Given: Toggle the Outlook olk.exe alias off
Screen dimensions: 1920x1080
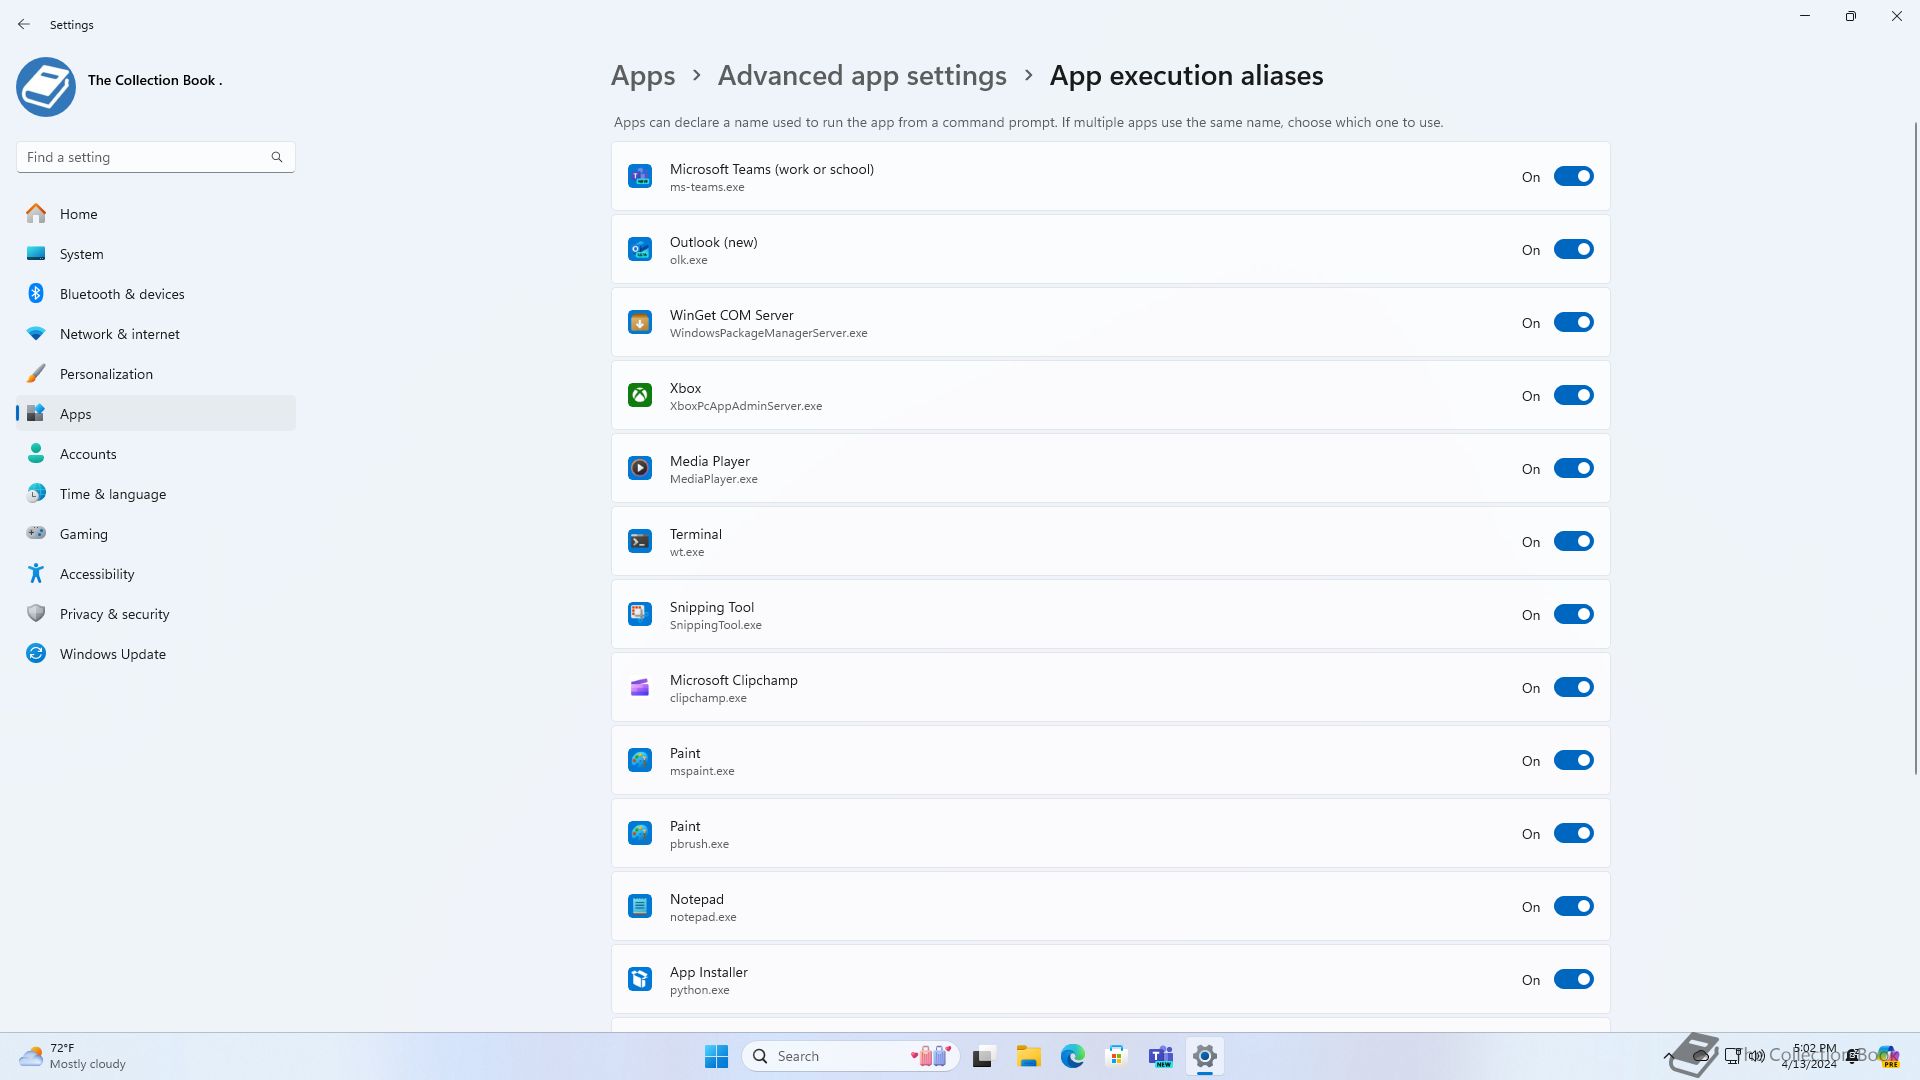Looking at the screenshot, I should 1573,249.
